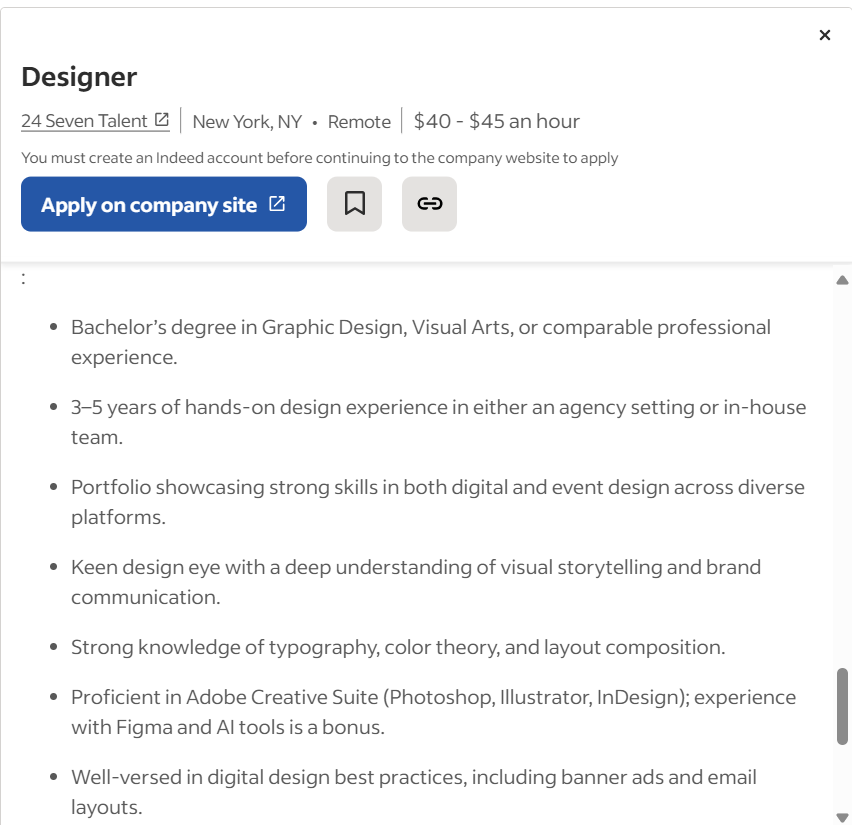852x825 pixels.
Task: Click the scrollbar down arrow
Action: point(842,816)
